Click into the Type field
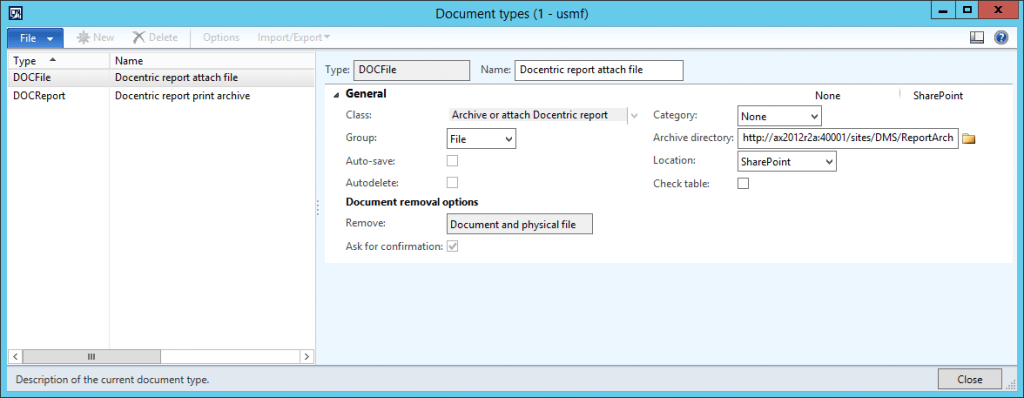This screenshot has width=1024, height=398. click(411, 70)
